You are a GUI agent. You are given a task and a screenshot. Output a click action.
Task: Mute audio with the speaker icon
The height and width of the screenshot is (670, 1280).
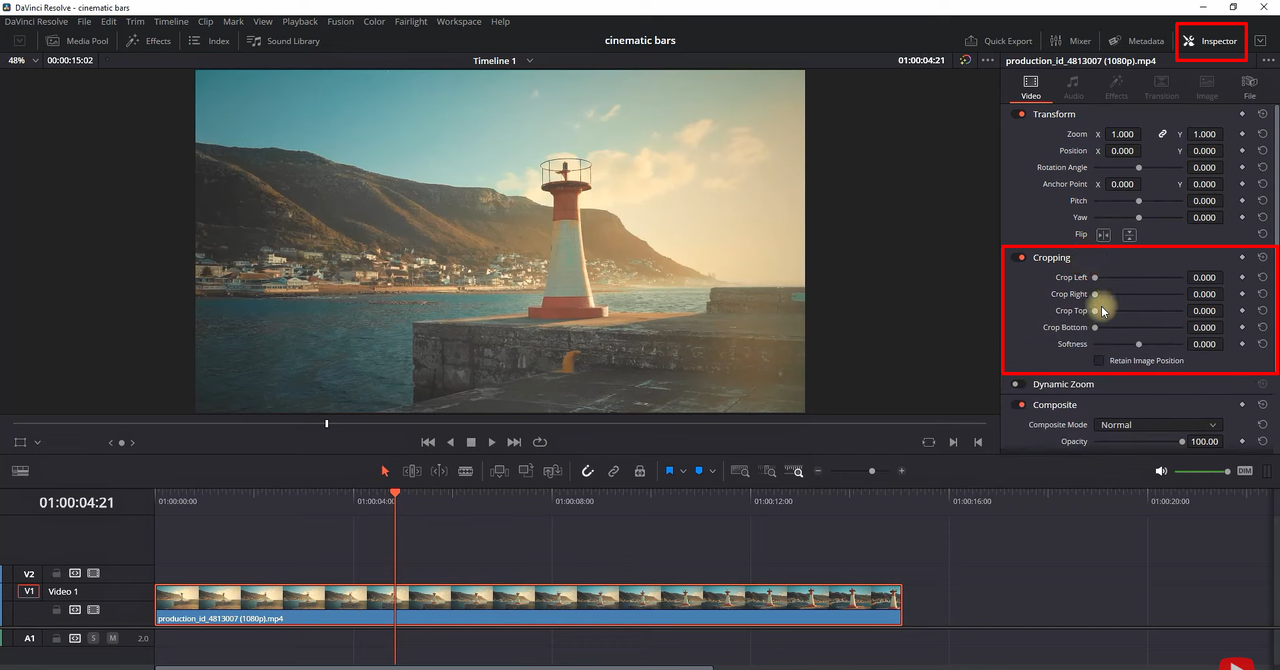(1161, 471)
